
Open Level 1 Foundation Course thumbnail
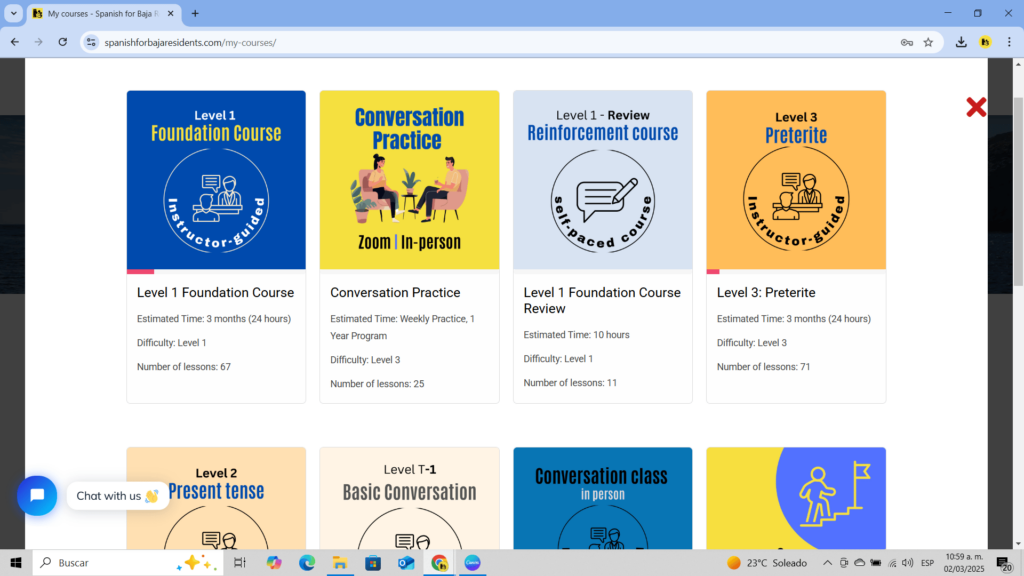[216, 180]
